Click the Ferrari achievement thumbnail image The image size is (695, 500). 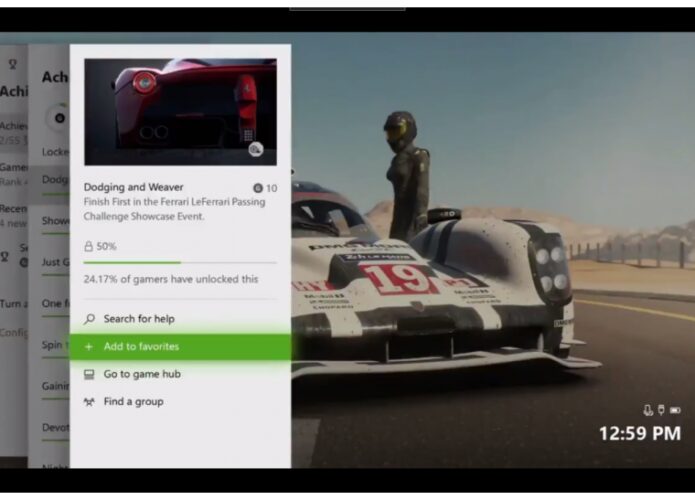pyautogui.click(x=180, y=112)
